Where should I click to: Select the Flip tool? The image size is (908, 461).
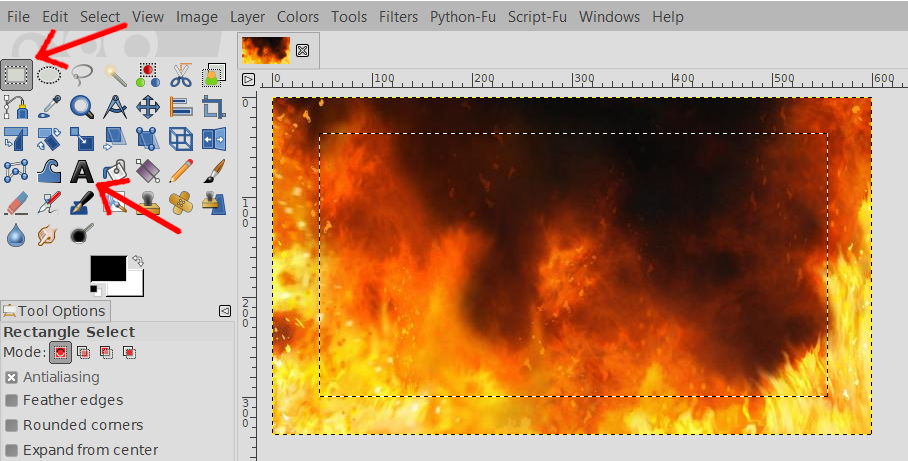(214, 139)
